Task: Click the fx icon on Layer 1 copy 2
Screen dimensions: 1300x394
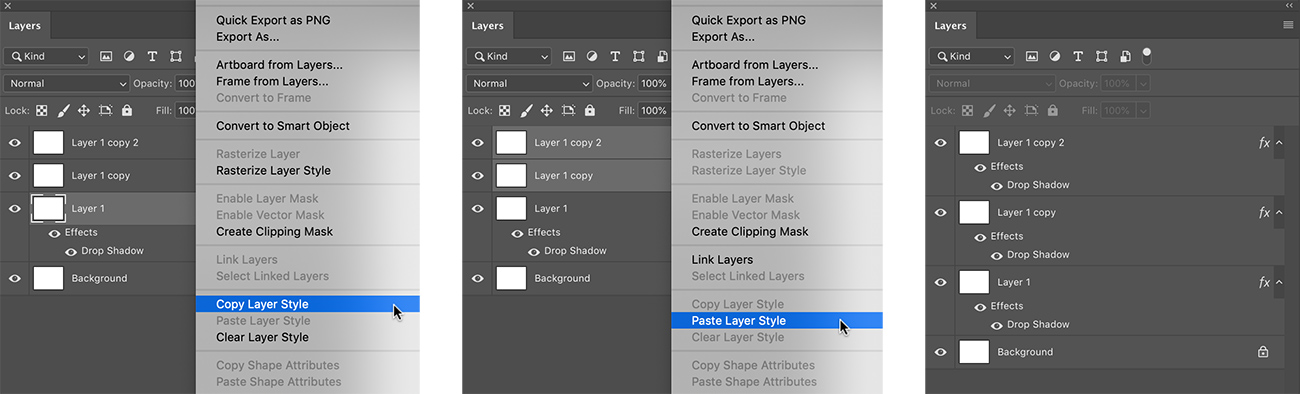Action: pos(1264,143)
